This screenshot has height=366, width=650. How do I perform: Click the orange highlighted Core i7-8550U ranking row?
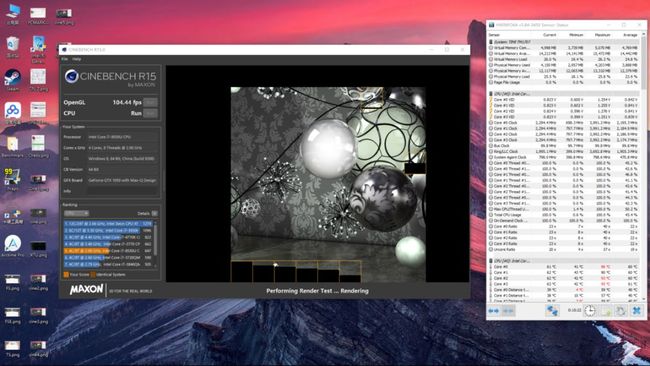108,251
